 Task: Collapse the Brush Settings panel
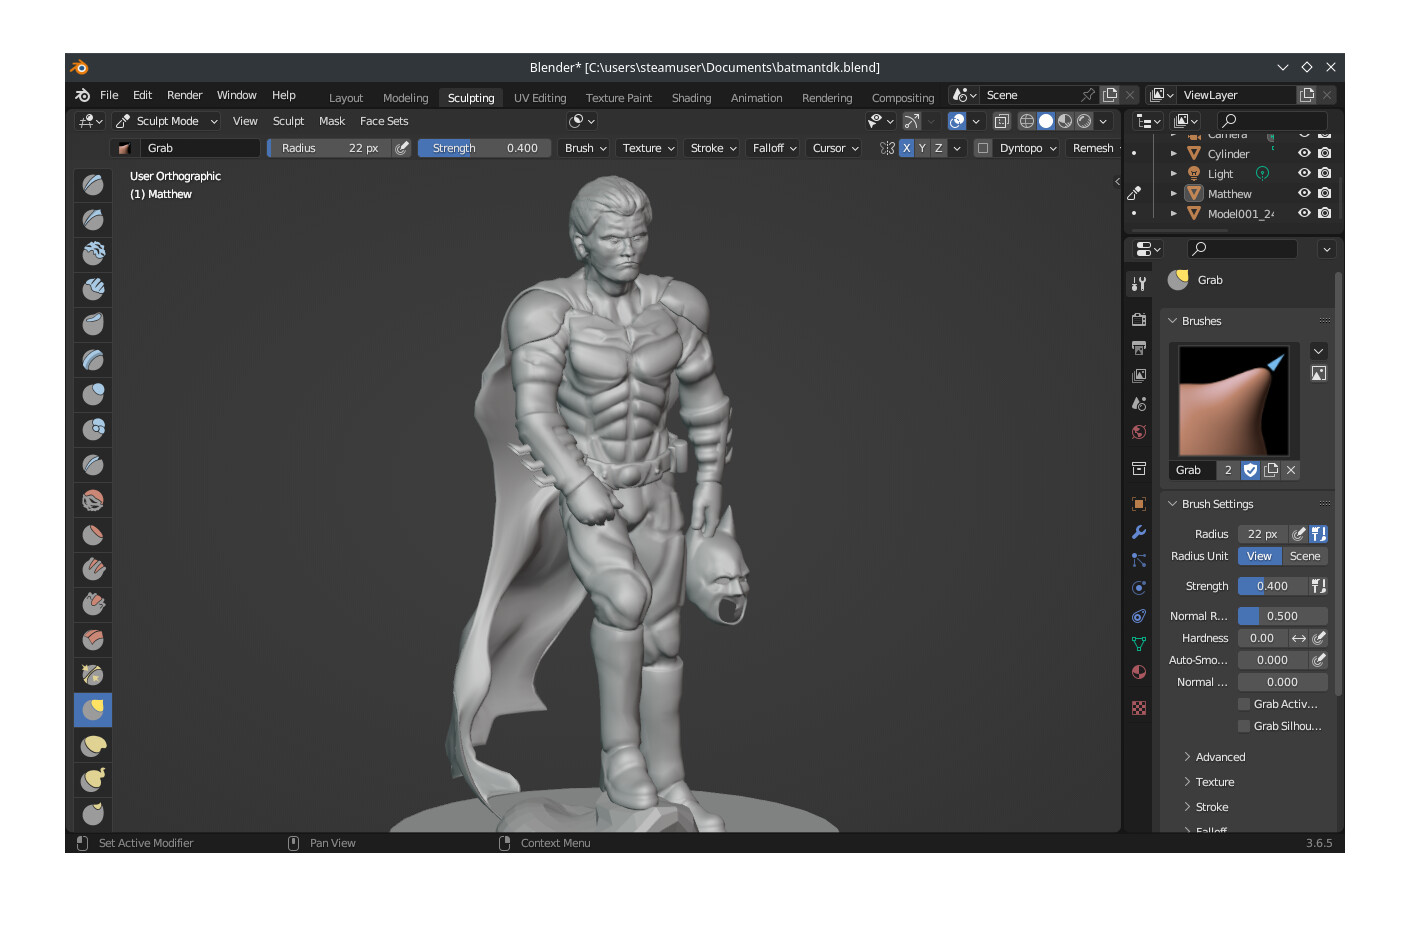[1173, 504]
